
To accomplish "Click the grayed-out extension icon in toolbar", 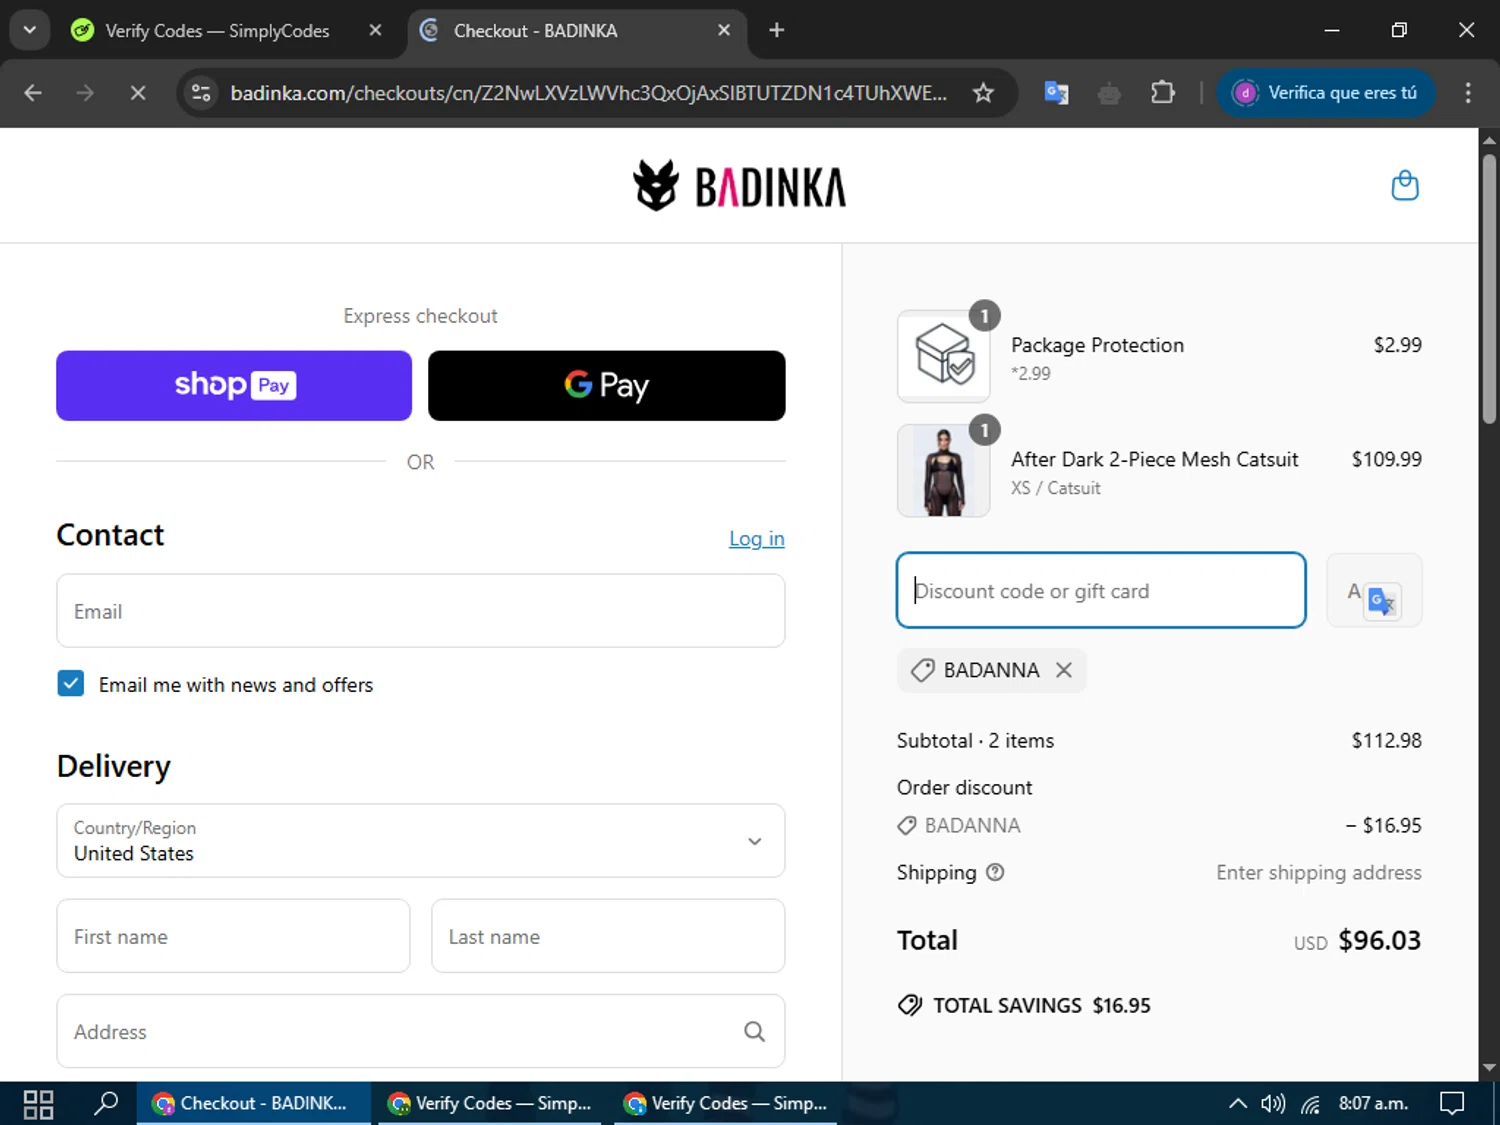I will tap(1109, 93).
